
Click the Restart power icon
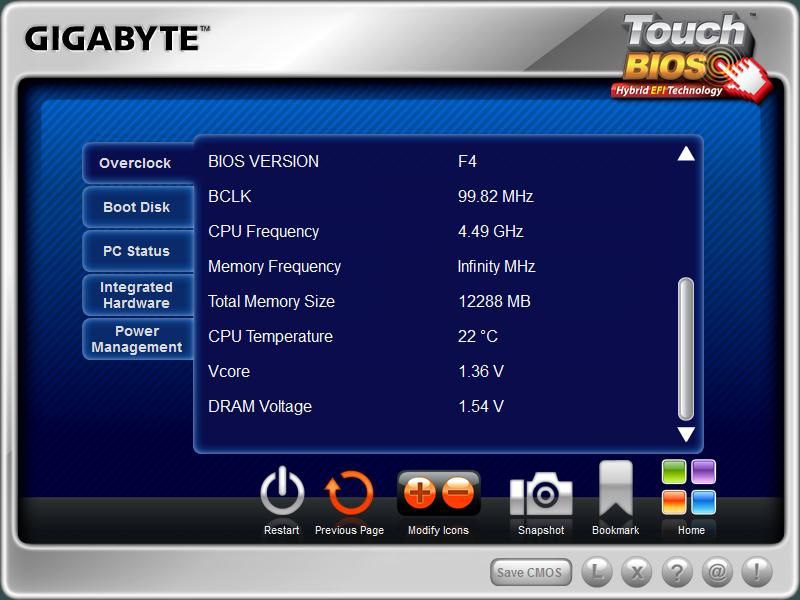pos(282,492)
